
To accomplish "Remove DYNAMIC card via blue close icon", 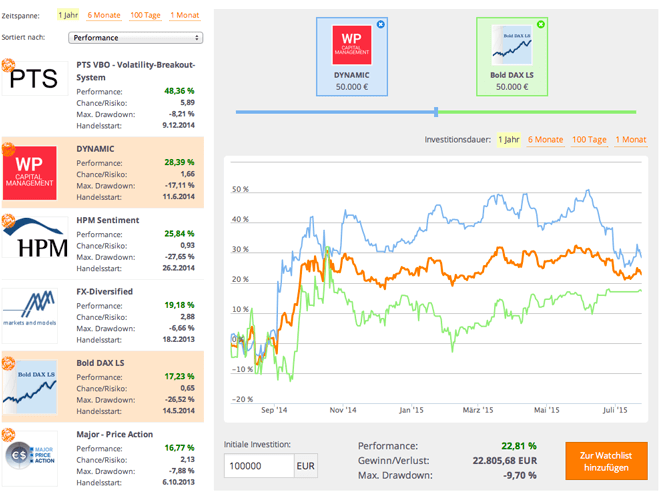I will 381,24.
